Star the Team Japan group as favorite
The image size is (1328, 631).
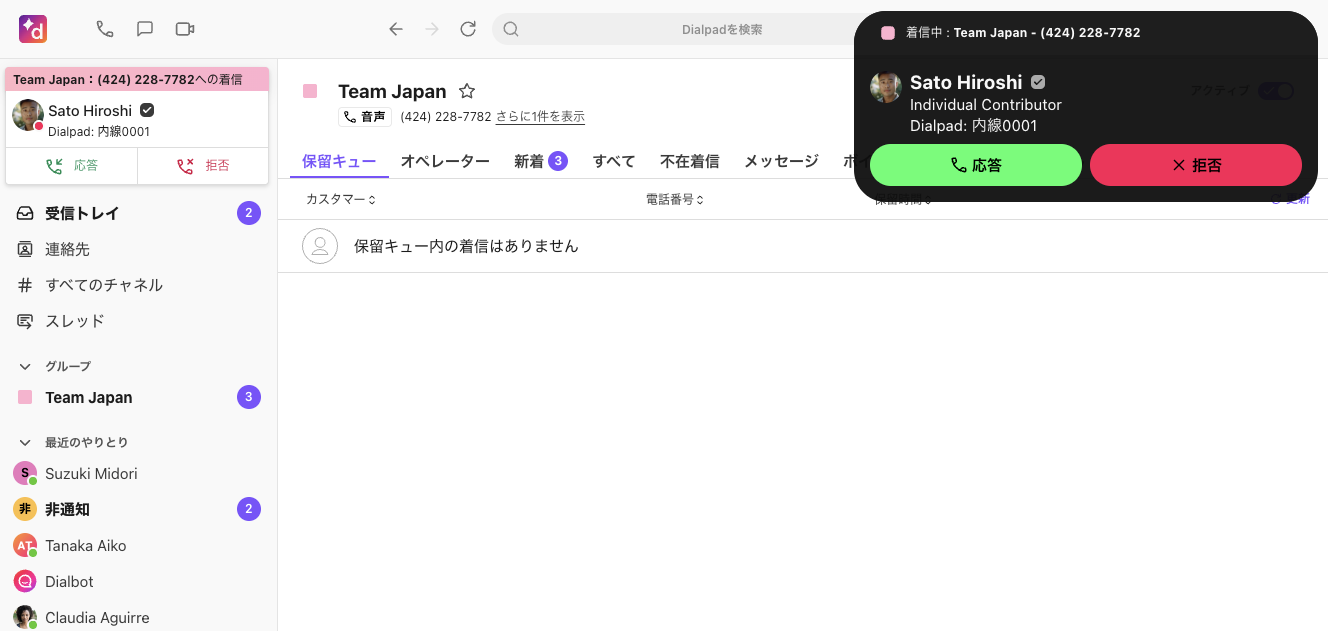[466, 91]
